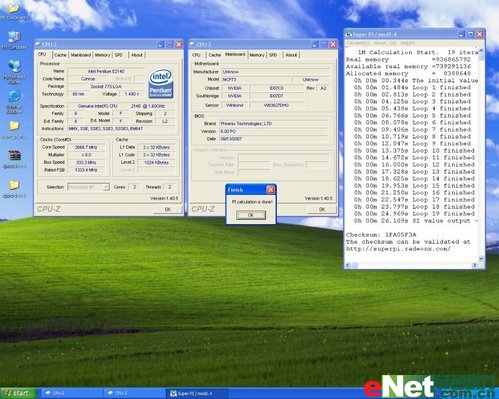Viewport: 499px width, 399px height.
Task: Open Cache tab in left CPU-Z window
Action: pyautogui.click(x=60, y=55)
